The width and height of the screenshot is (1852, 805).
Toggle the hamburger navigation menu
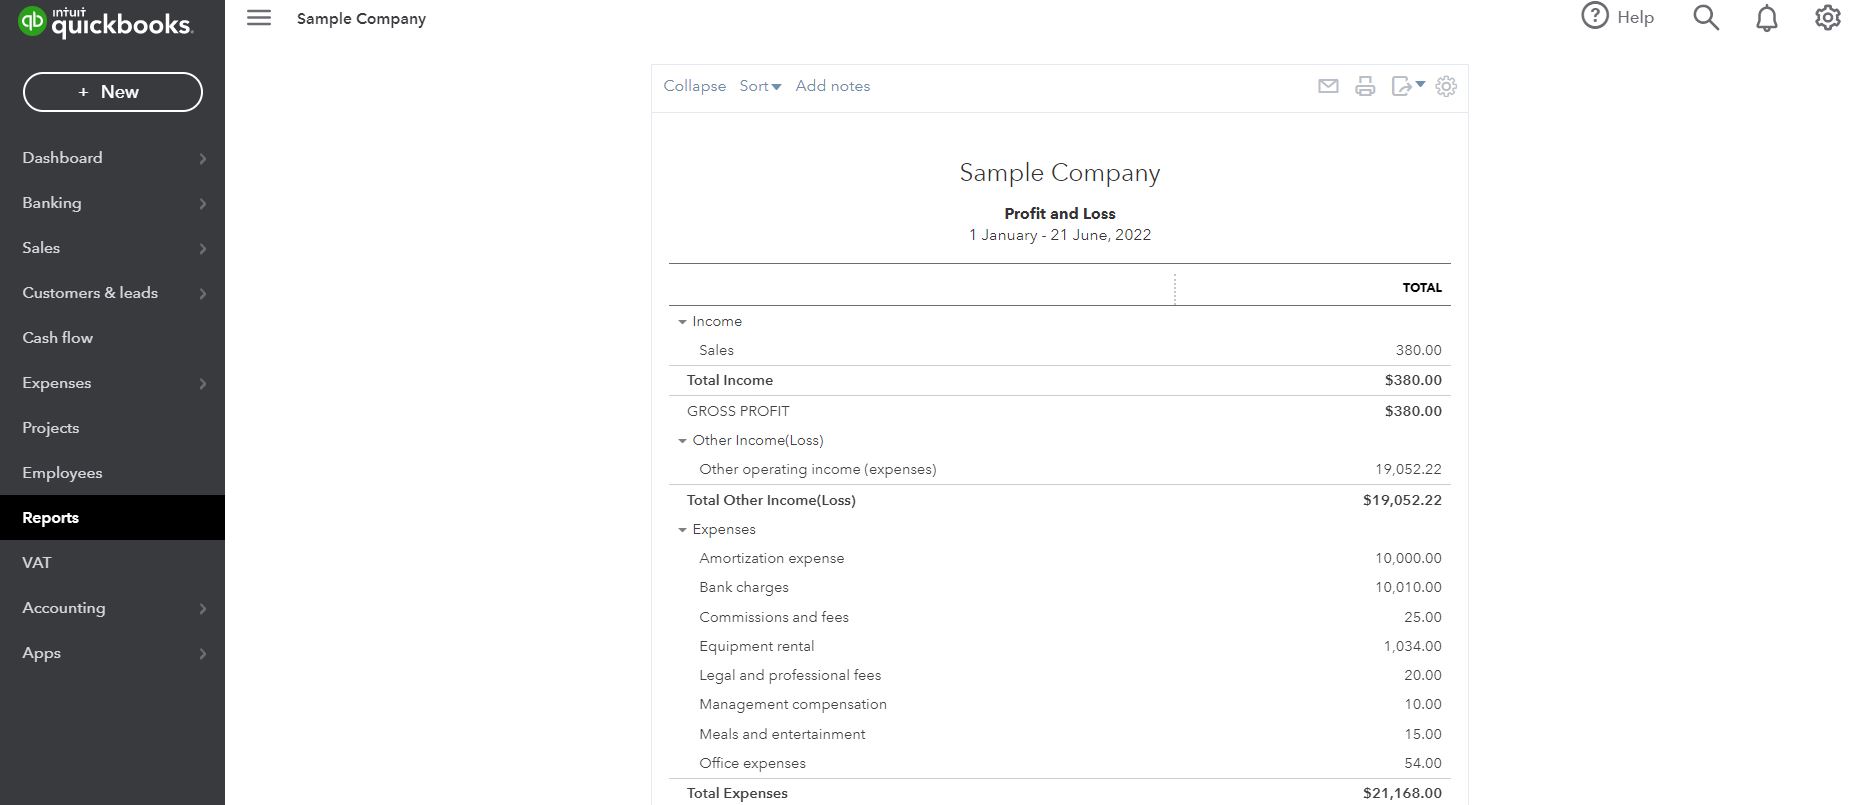click(x=259, y=18)
